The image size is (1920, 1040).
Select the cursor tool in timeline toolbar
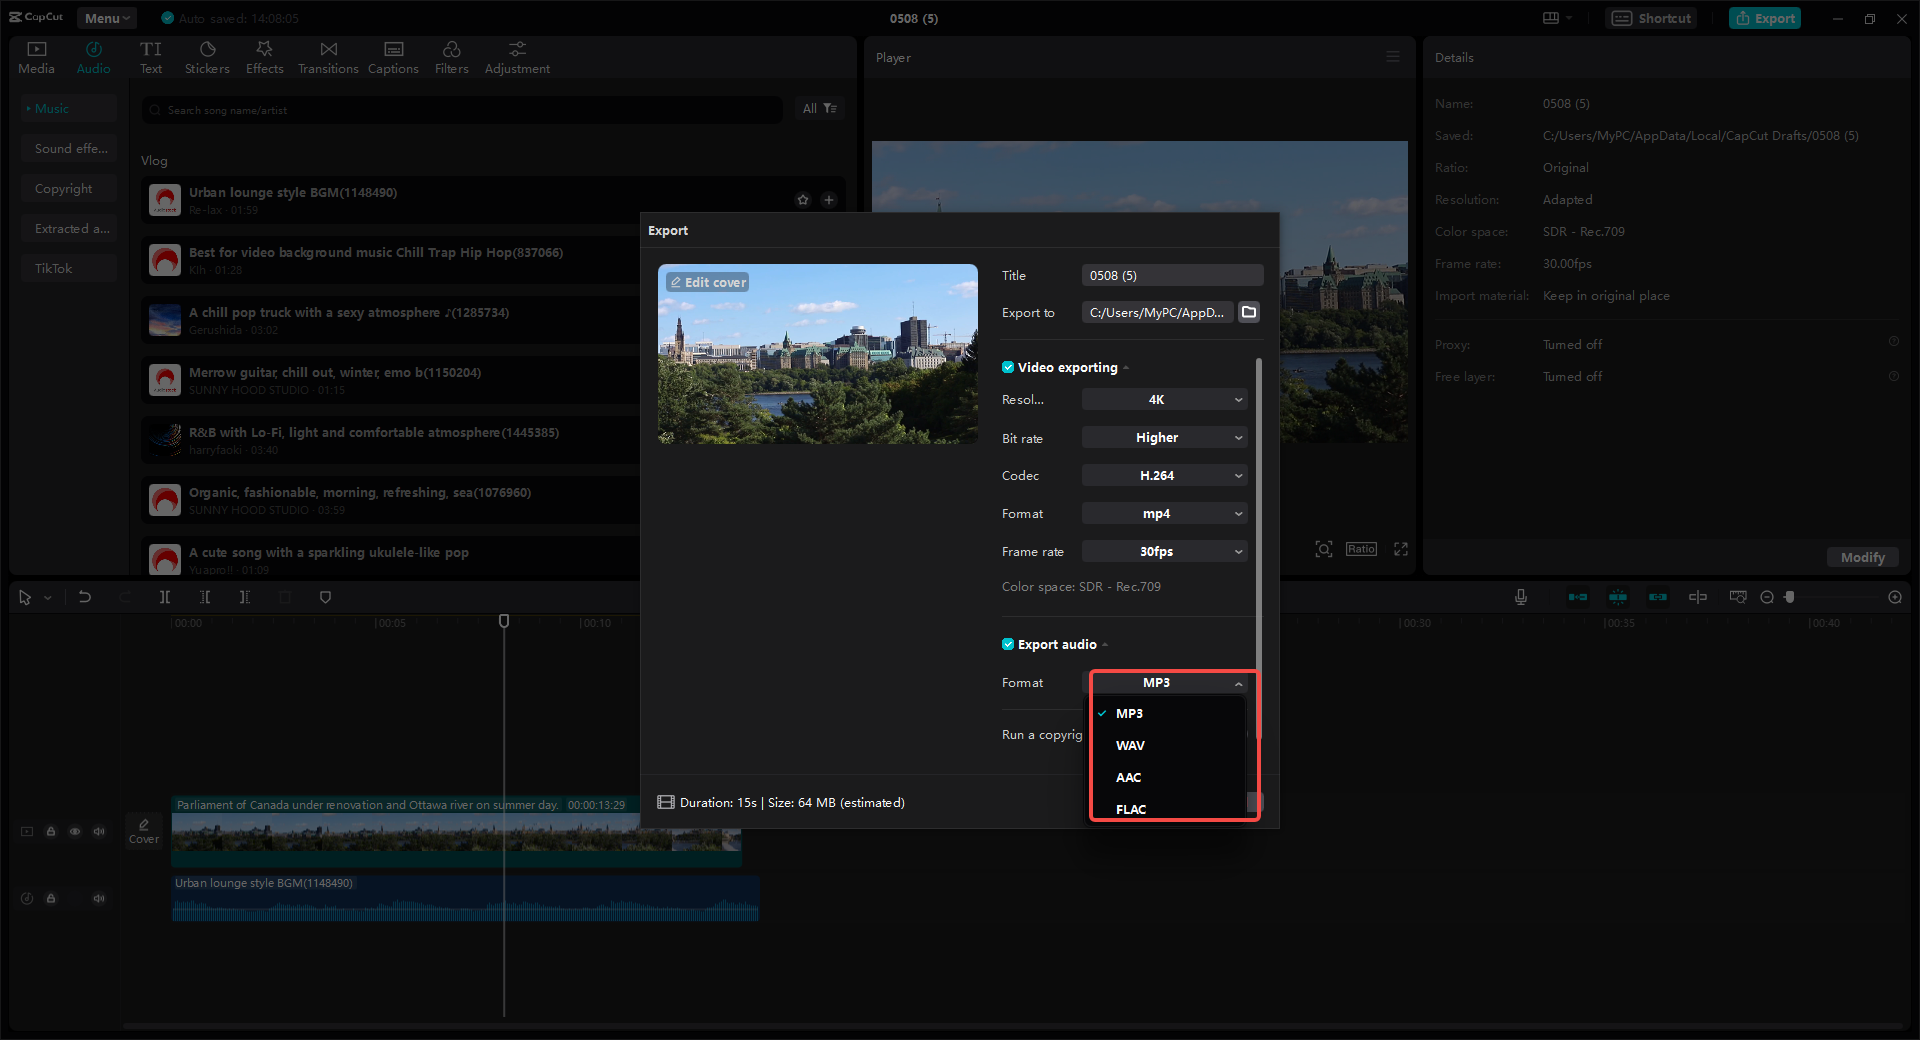point(24,597)
